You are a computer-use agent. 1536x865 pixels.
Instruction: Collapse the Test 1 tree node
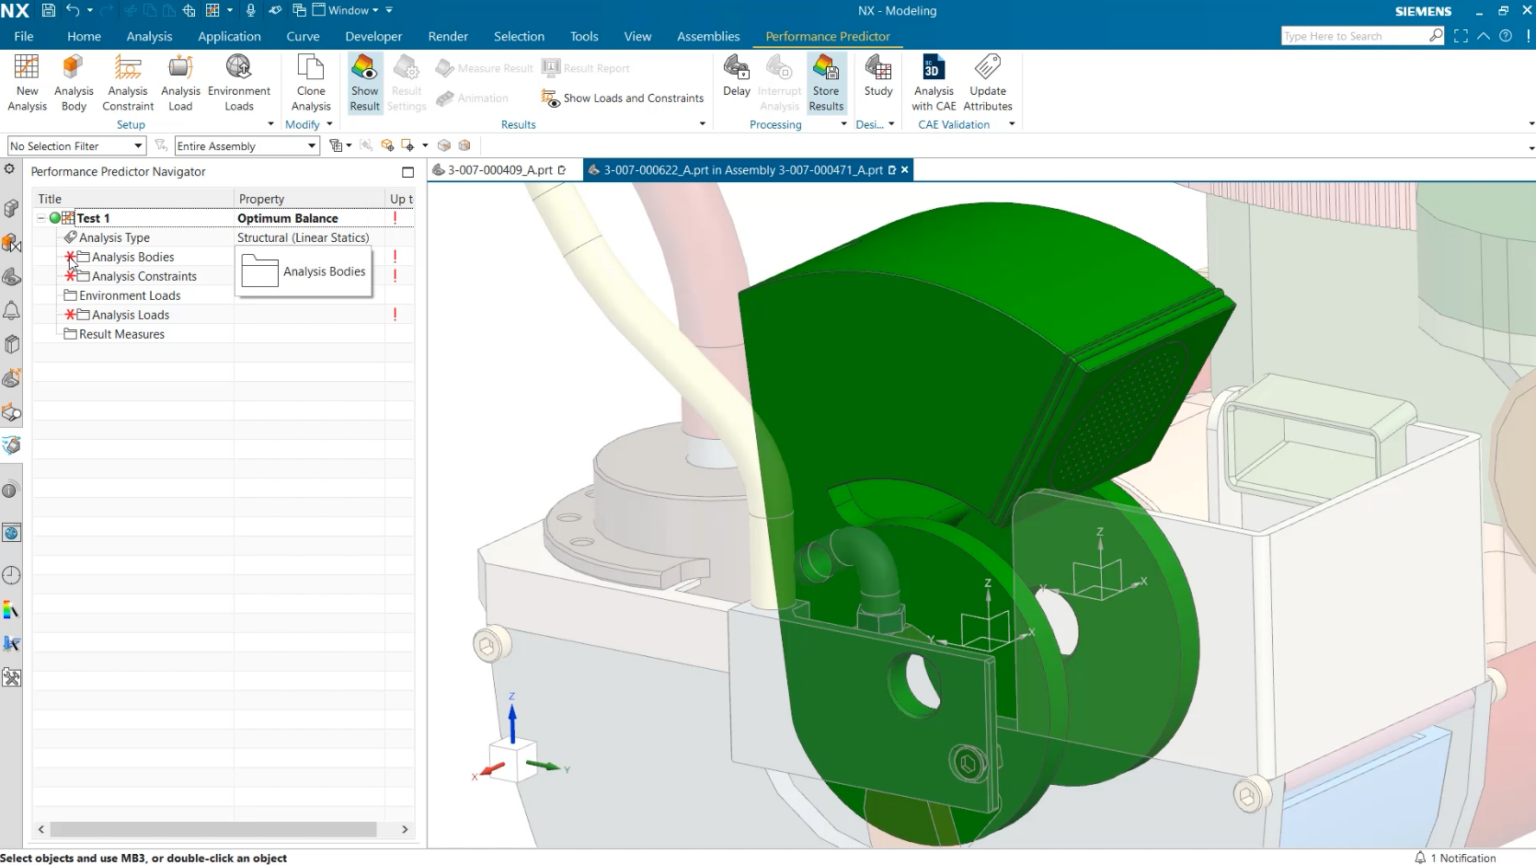point(41,218)
